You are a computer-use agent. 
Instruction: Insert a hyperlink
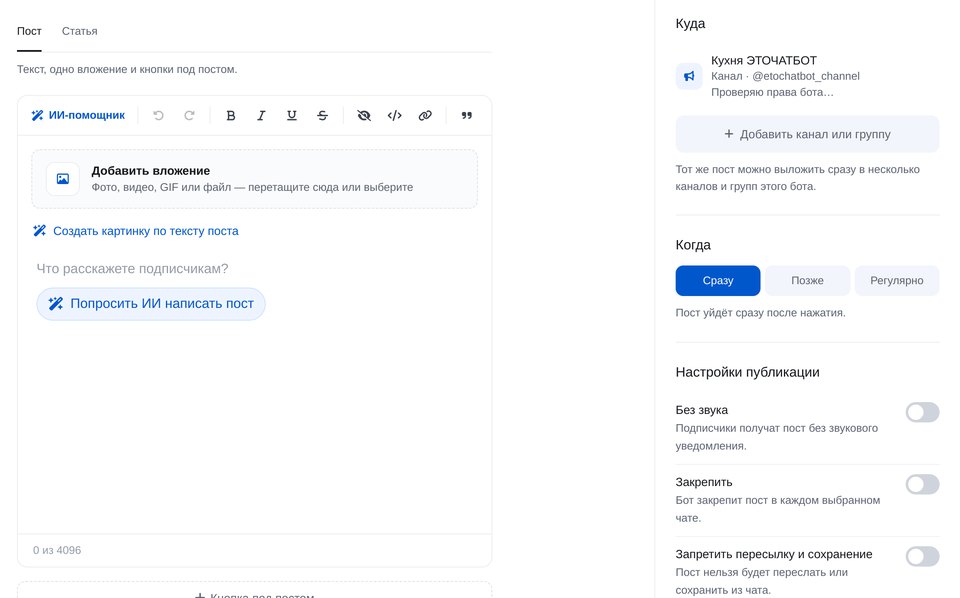pos(426,115)
